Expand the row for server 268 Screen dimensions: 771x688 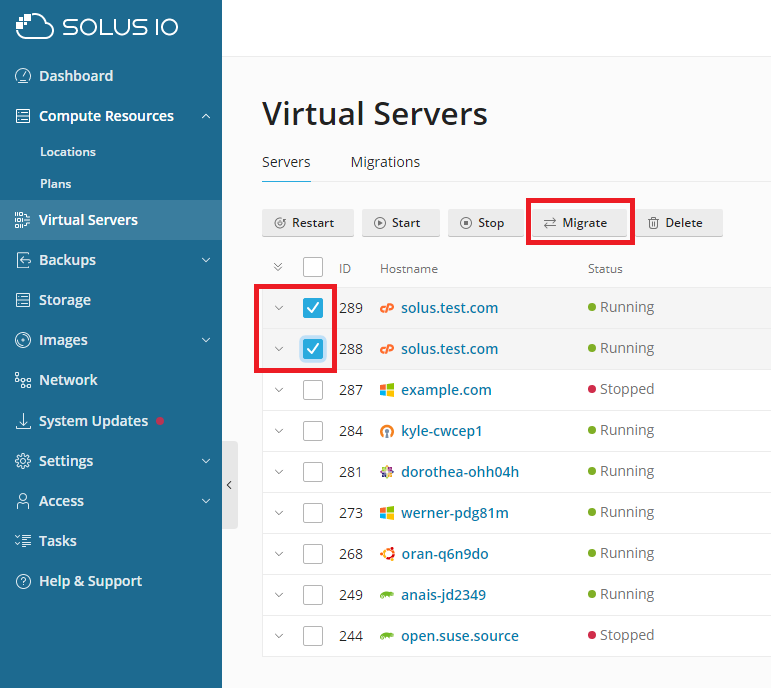279,554
